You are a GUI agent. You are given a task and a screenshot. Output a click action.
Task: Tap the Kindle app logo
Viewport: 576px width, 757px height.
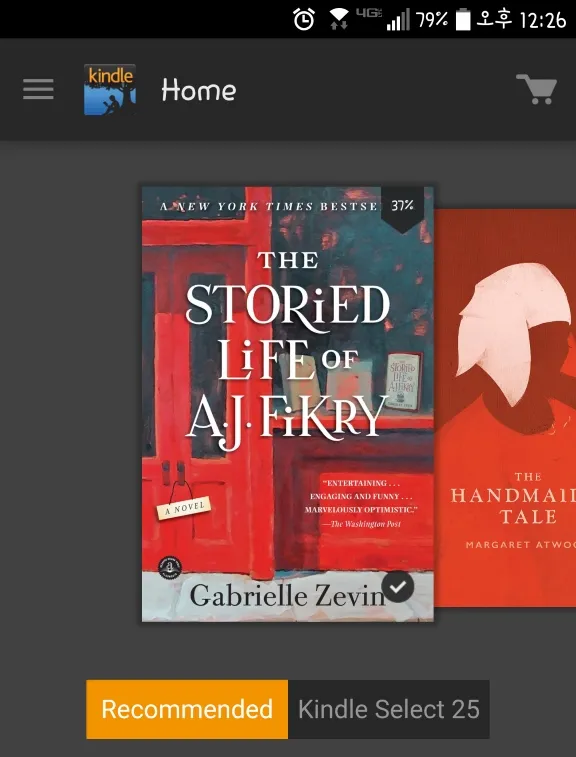(110, 90)
